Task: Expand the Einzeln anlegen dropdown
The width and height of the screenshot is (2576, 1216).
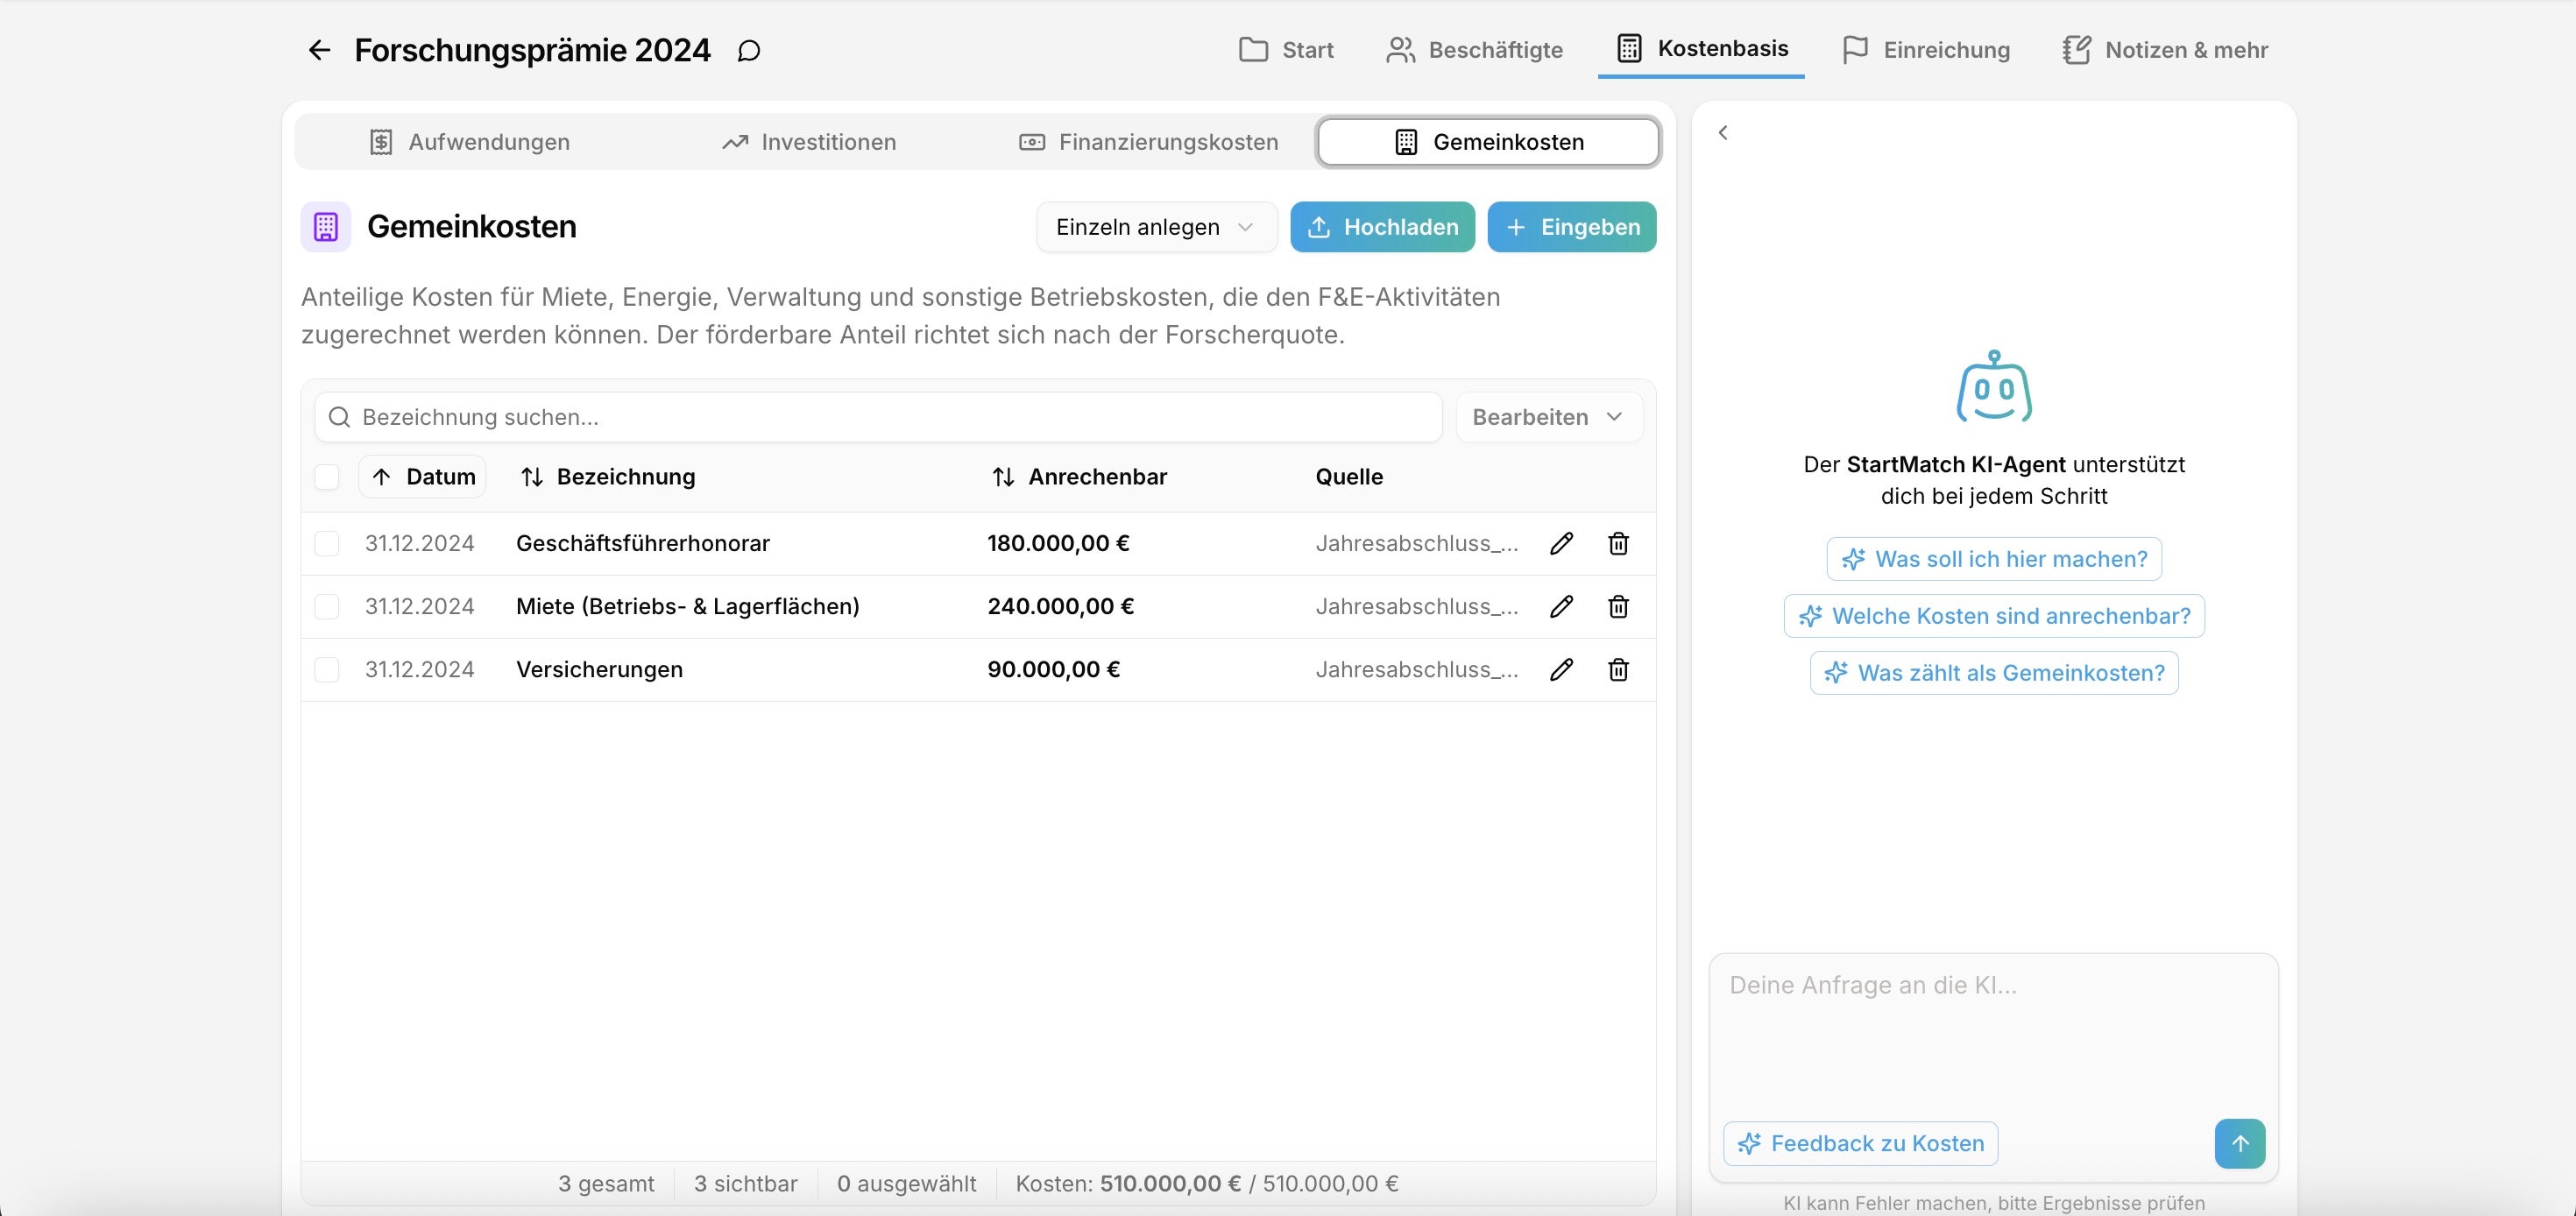Action: [1156, 227]
